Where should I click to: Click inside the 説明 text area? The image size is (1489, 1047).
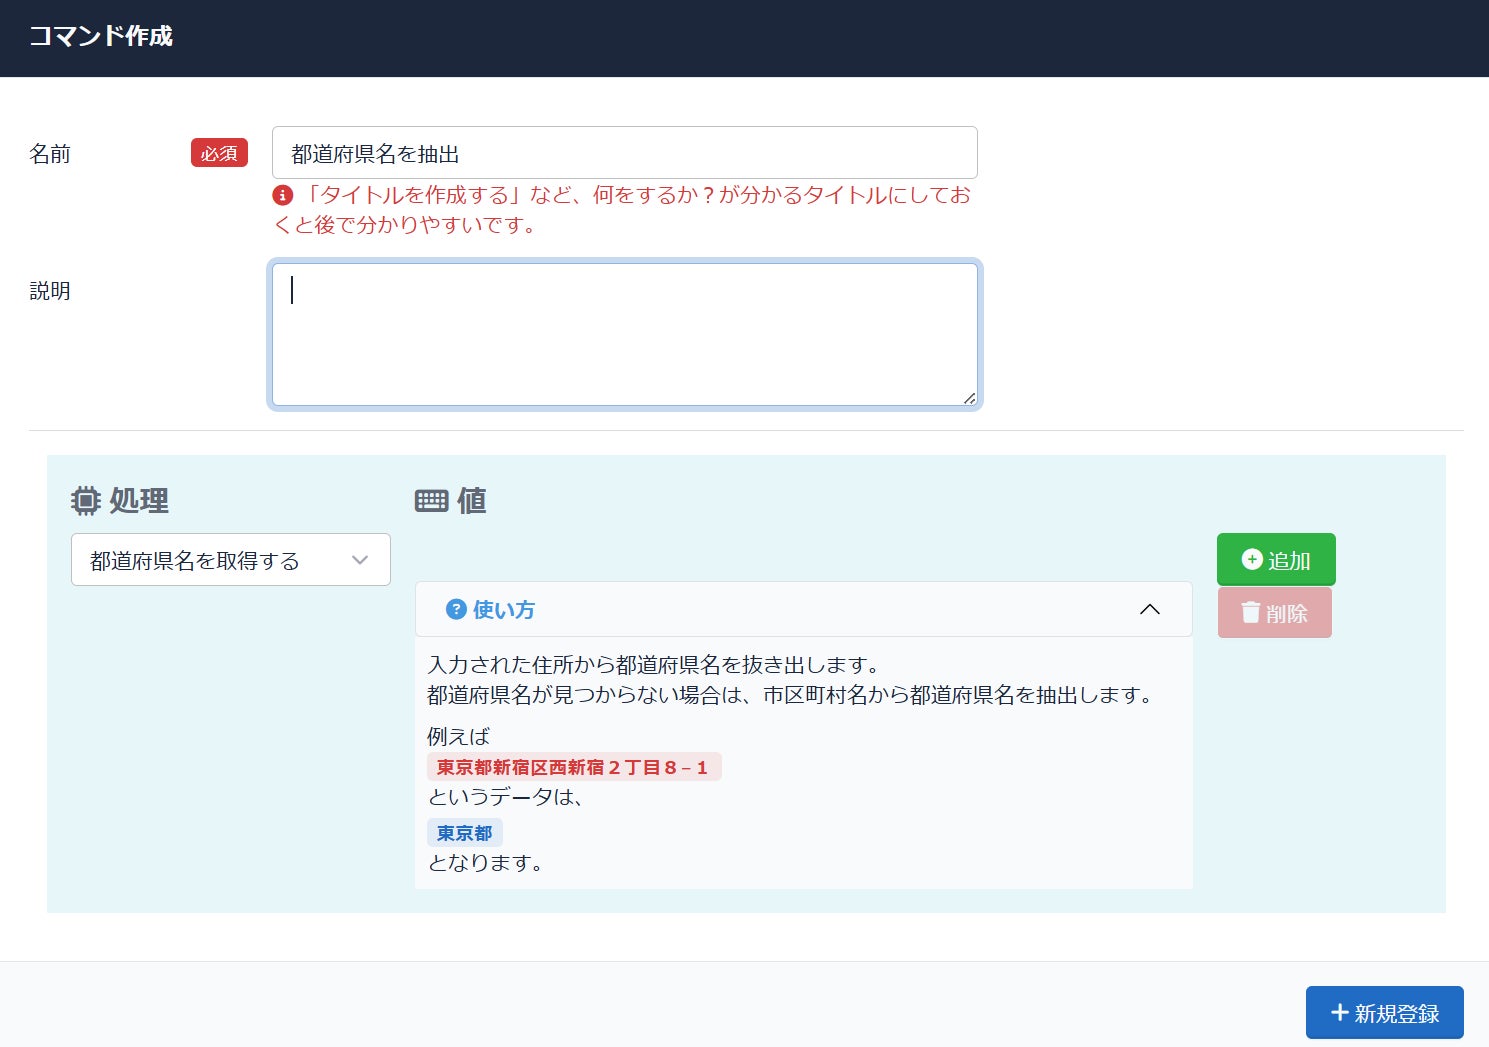click(625, 335)
